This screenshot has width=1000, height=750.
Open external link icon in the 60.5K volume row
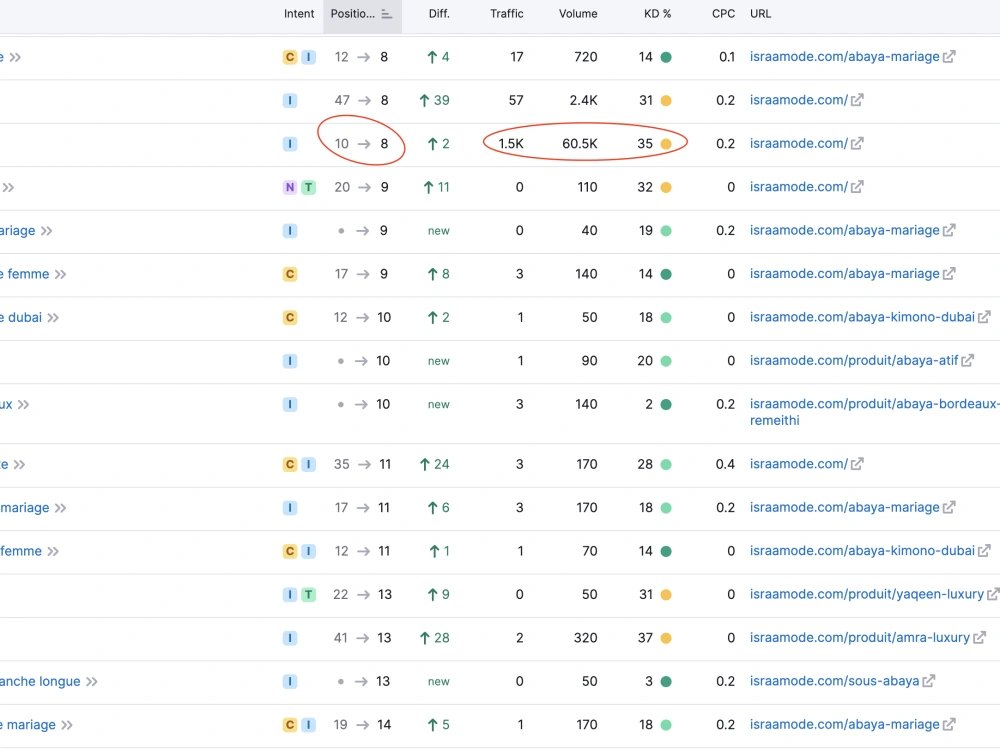pyautogui.click(x=857, y=143)
